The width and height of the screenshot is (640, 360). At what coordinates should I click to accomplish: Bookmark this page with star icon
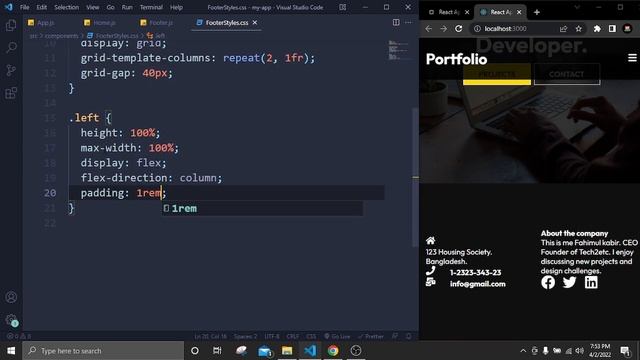pos(578,29)
